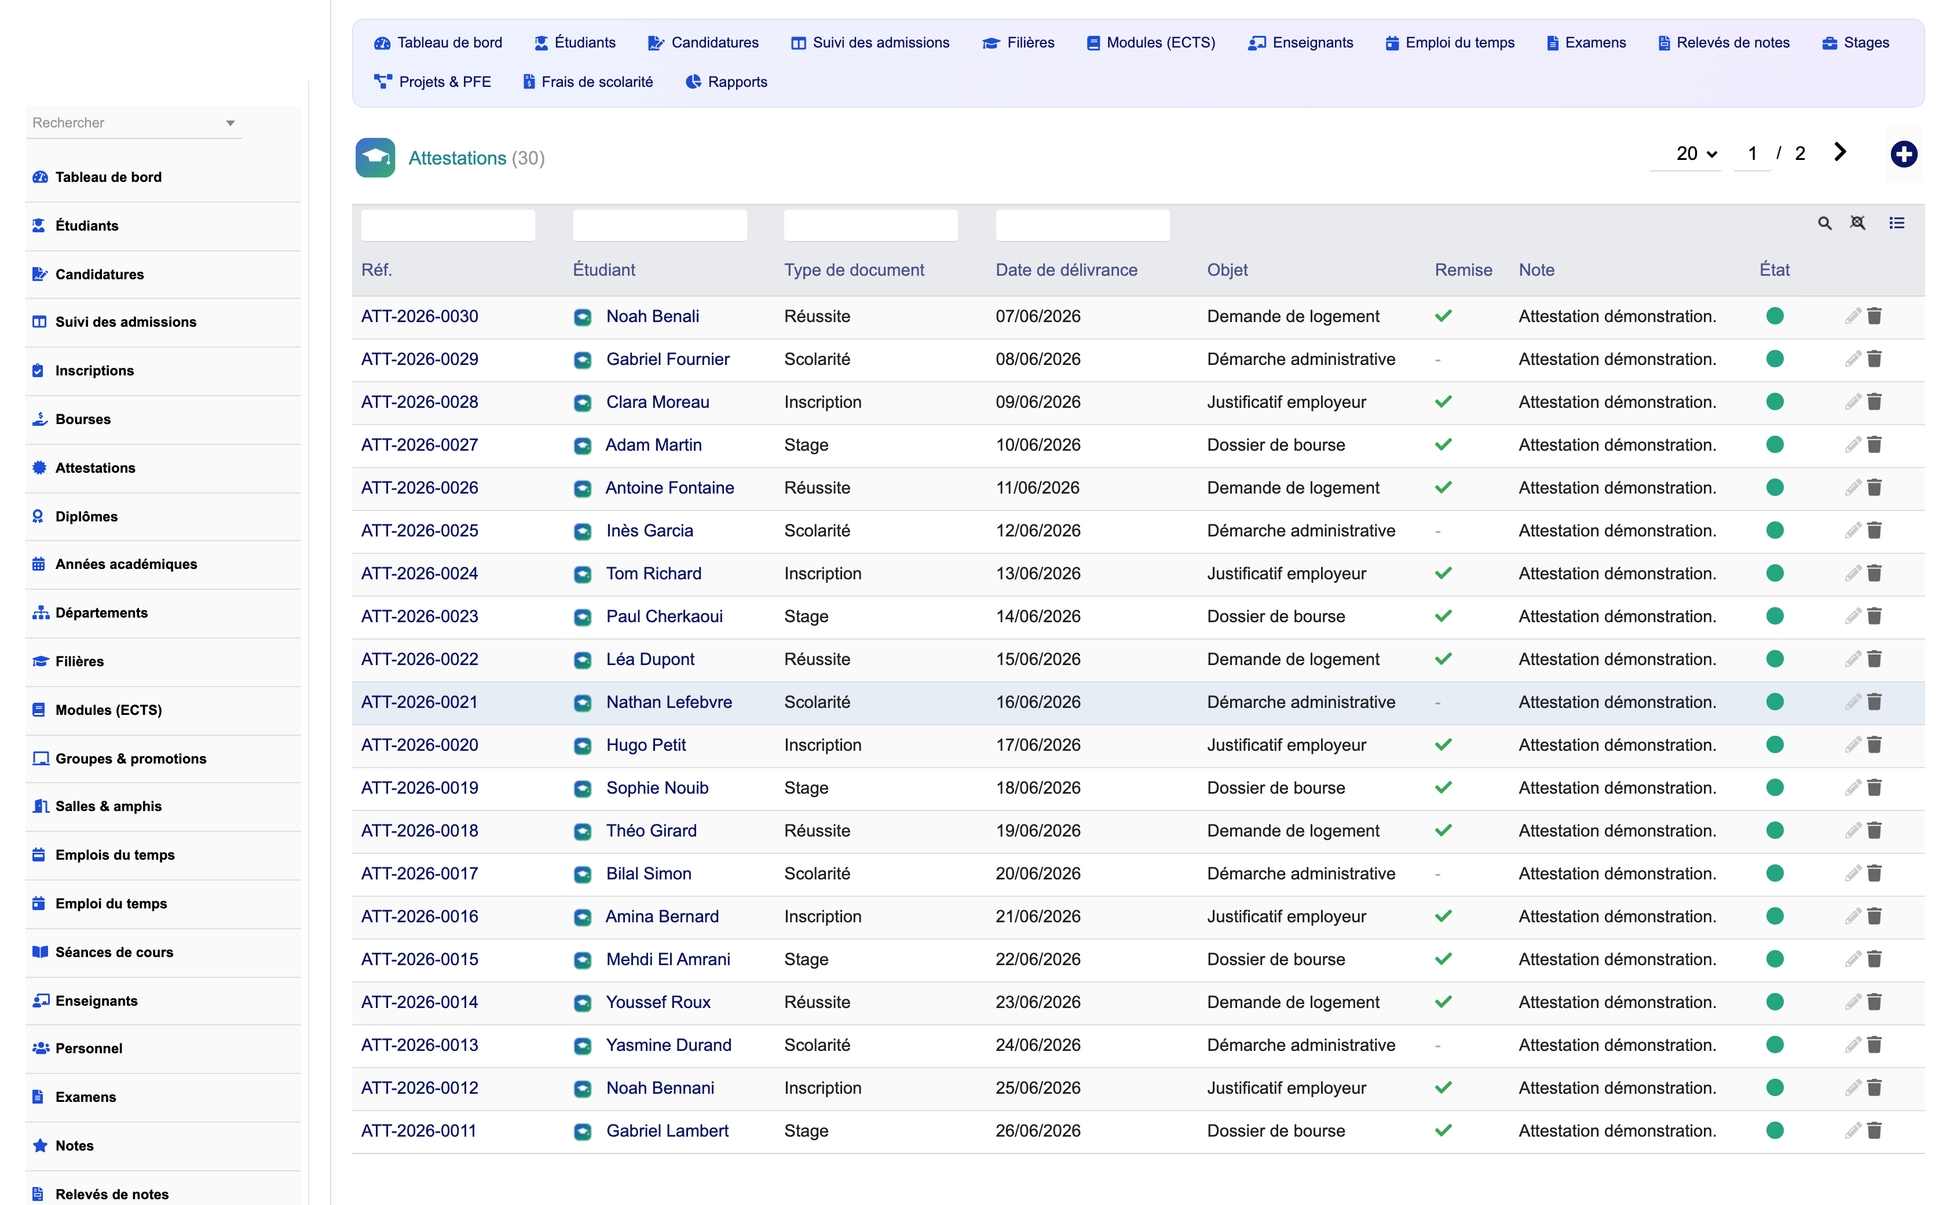Open Stages in top menu

pyautogui.click(x=1856, y=43)
